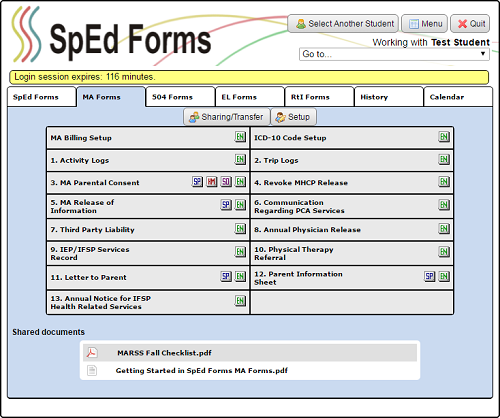Screen dimensions: 500x418
Task: Click the 12. Parent Information Sheet label
Action: tap(298, 278)
